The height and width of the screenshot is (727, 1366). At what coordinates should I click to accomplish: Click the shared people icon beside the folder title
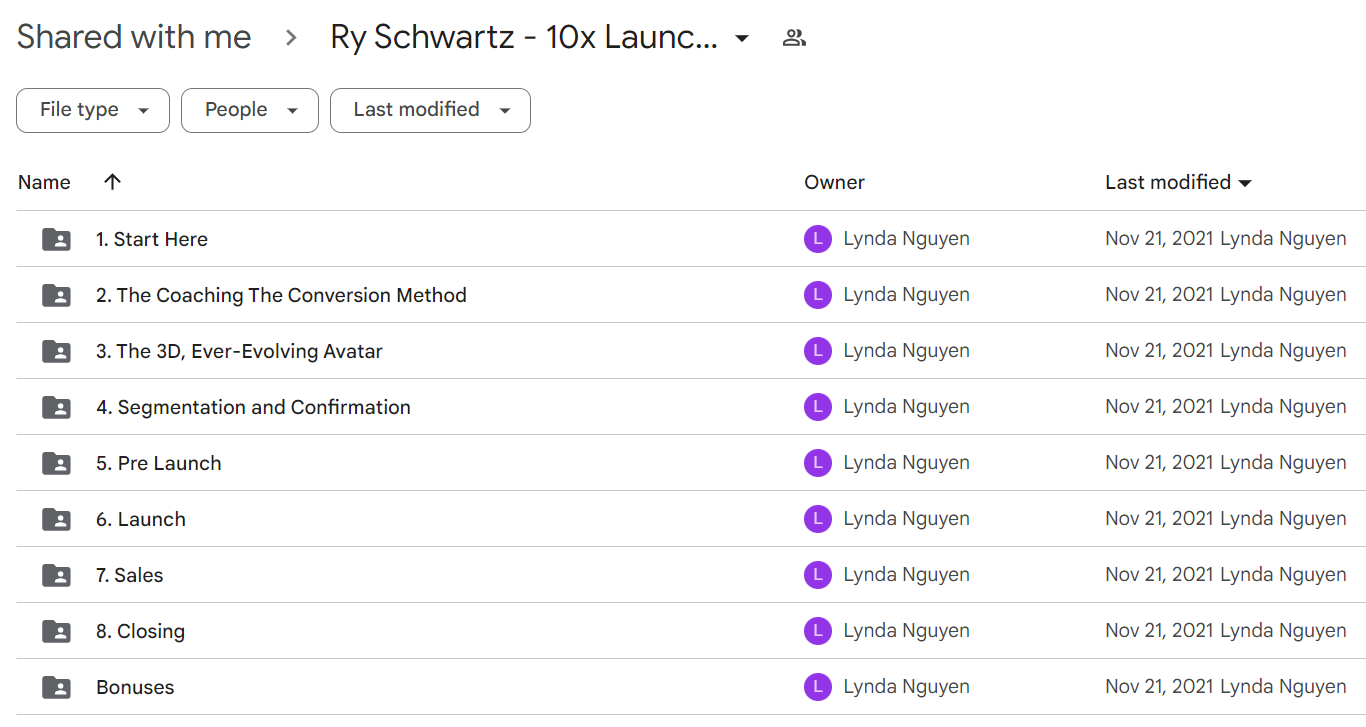pos(795,38)
